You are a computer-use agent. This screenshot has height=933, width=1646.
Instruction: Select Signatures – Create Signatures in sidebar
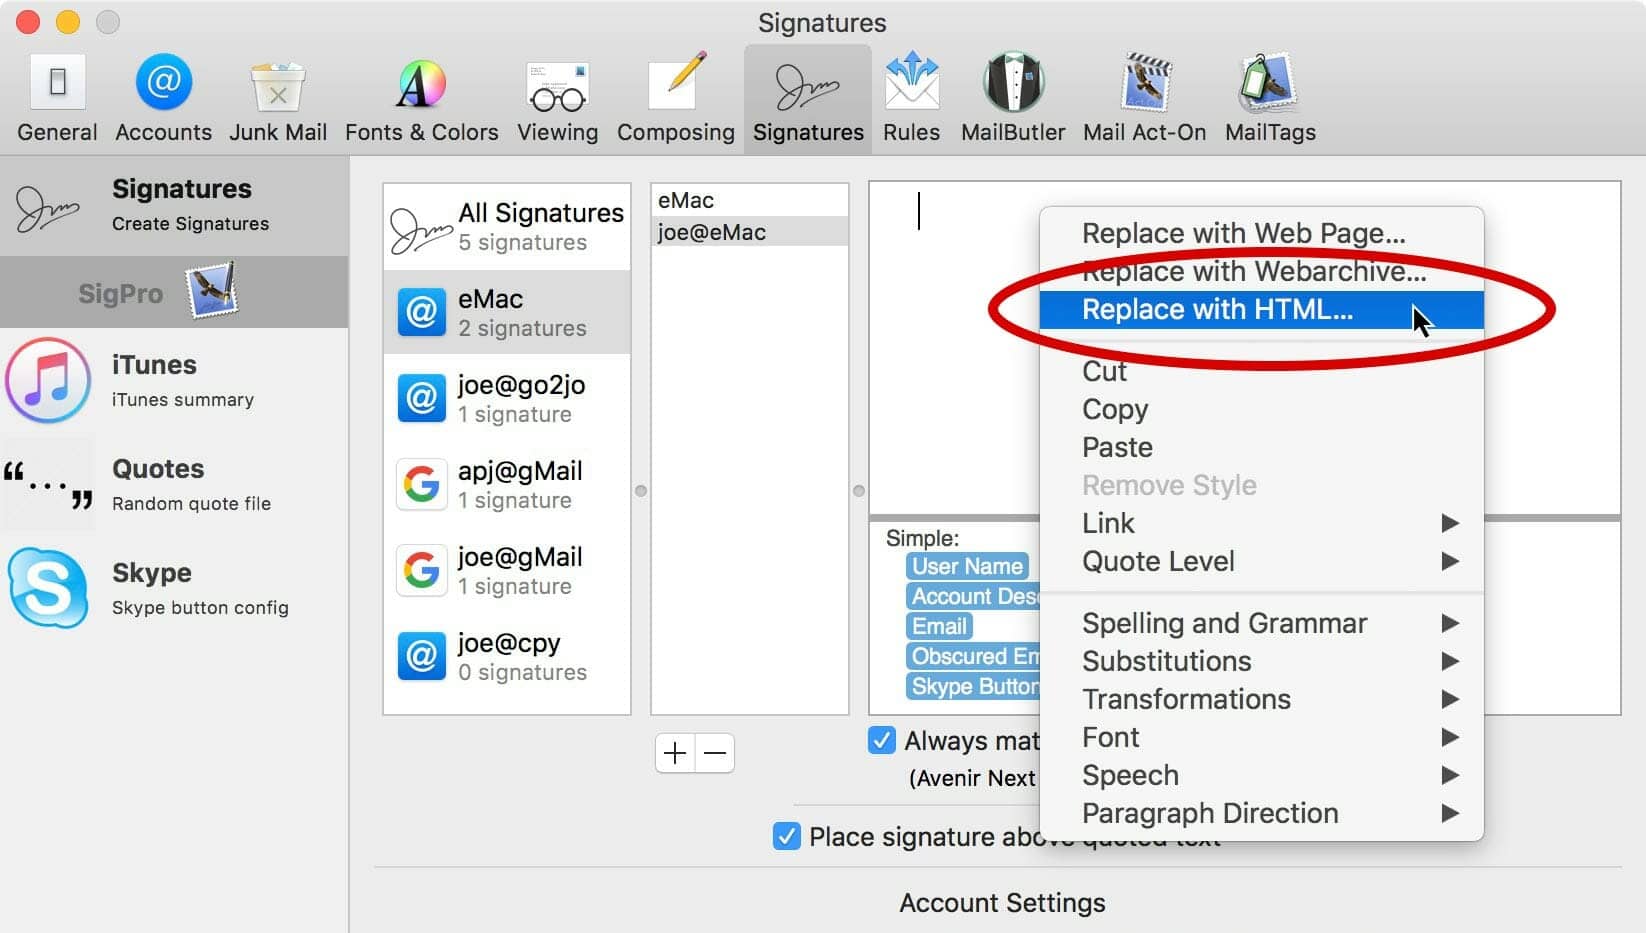tap(174, 206)
